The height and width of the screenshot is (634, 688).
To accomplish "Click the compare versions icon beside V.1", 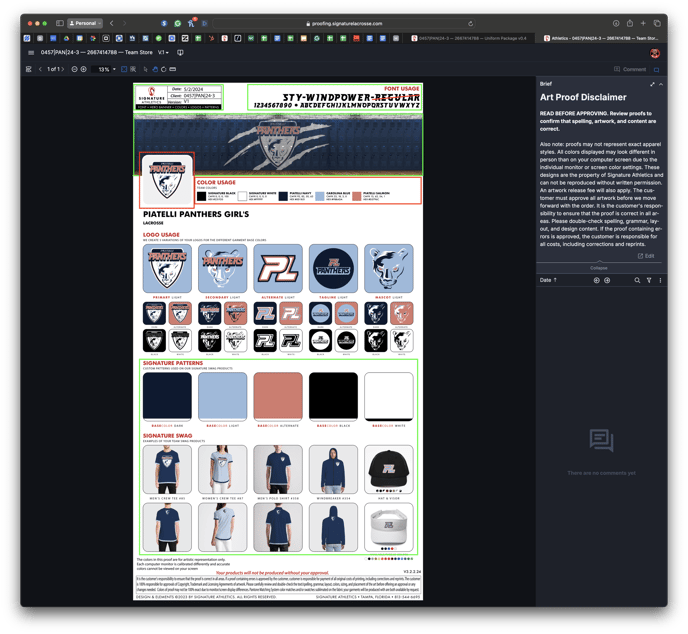I will (x=180, y=52).
